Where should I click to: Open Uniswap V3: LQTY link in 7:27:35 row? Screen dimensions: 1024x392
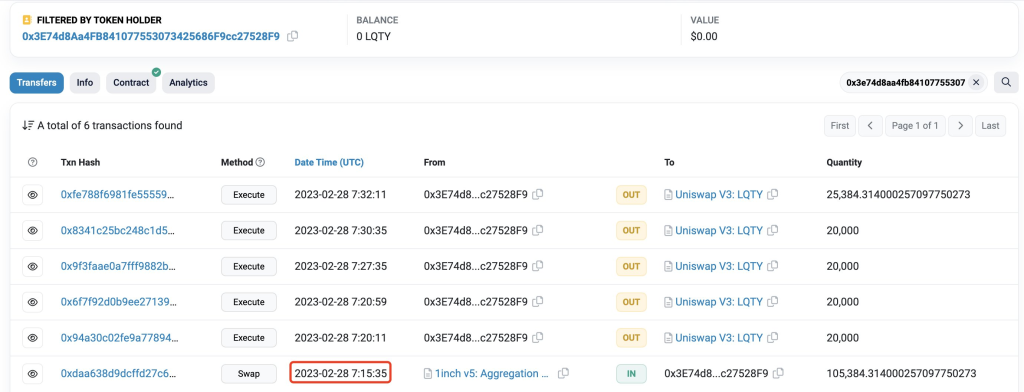click(718, 267)
